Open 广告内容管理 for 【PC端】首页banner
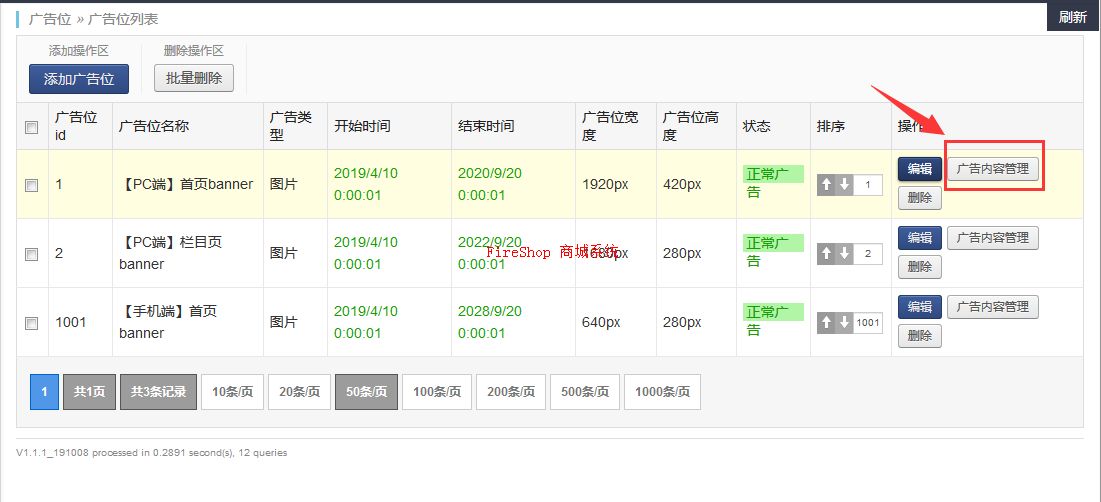The width and height of the screenshot is (1101, 502). tap(993, 169)
